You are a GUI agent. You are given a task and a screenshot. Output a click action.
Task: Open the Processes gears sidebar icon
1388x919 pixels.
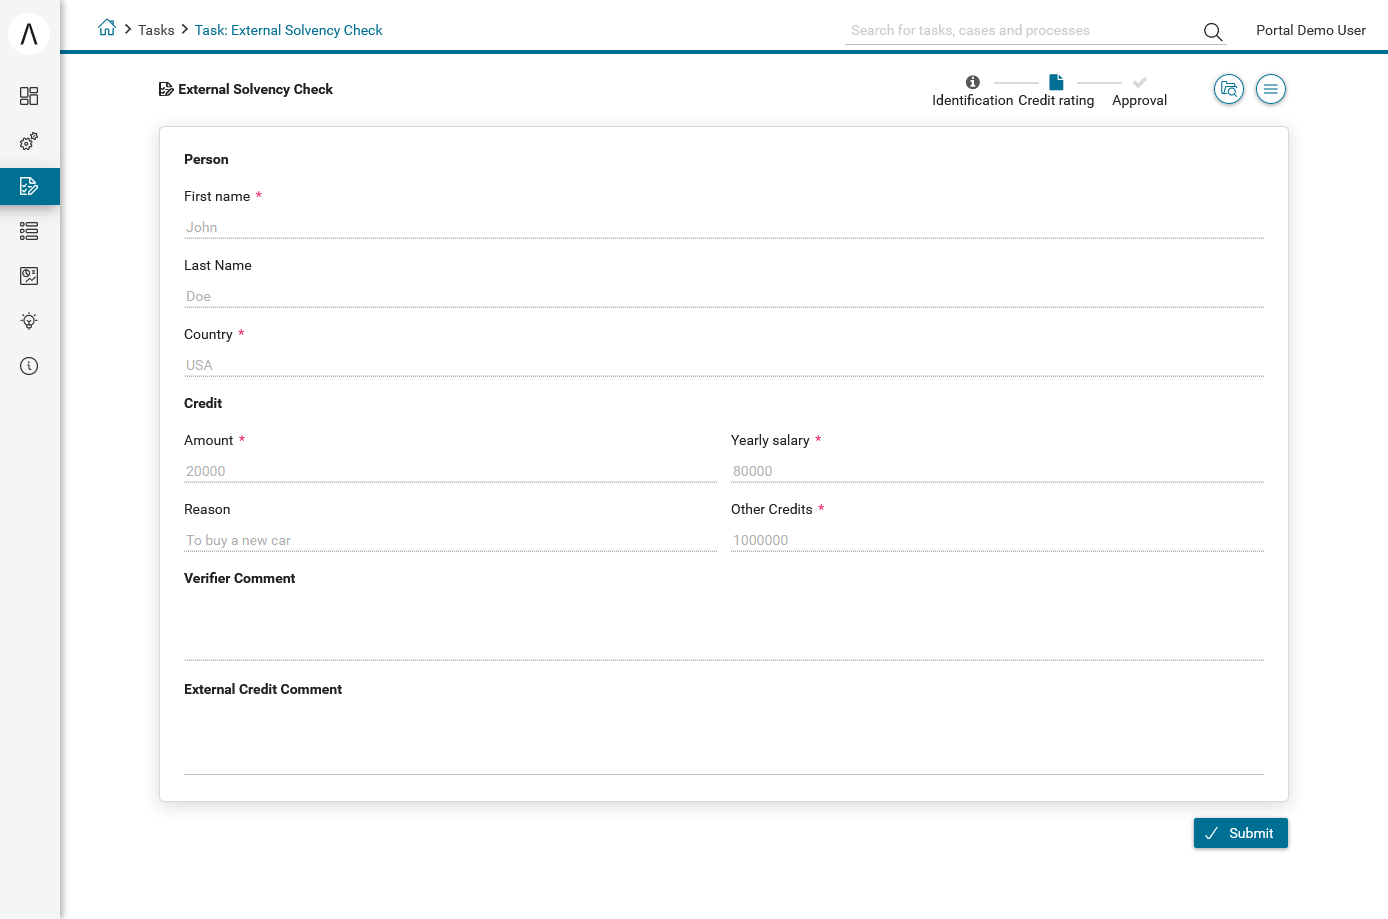(29, 141)
